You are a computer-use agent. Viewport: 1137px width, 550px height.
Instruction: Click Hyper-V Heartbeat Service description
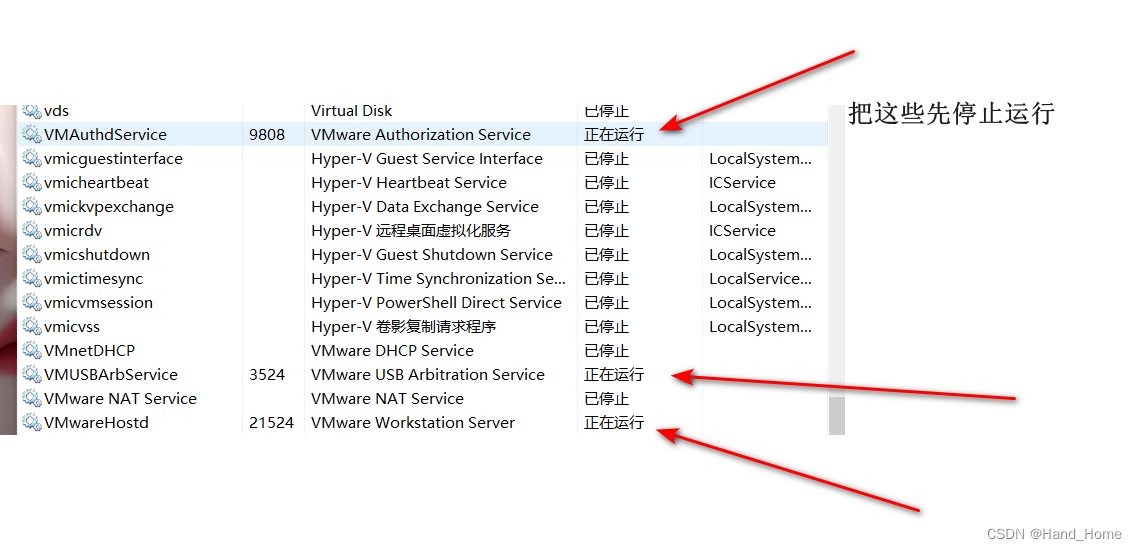[x=409, y=182]
